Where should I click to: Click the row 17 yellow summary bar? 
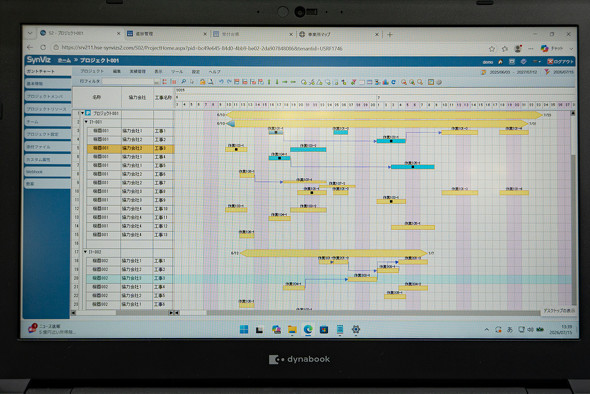tap(333, 253)
